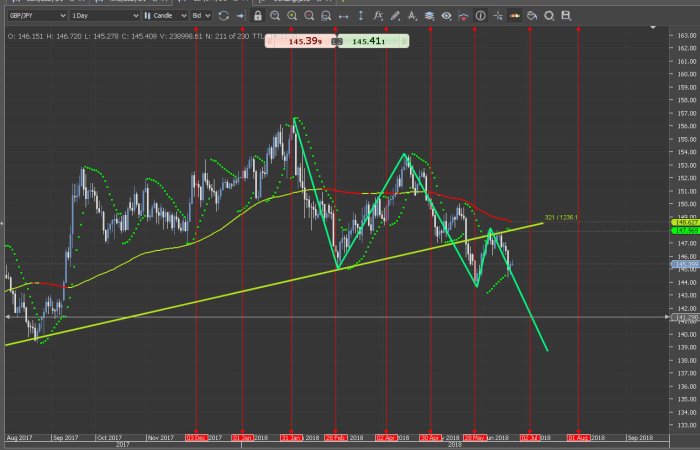
Task: Toggle the eye visibility icon
Action: click(446, 16)
